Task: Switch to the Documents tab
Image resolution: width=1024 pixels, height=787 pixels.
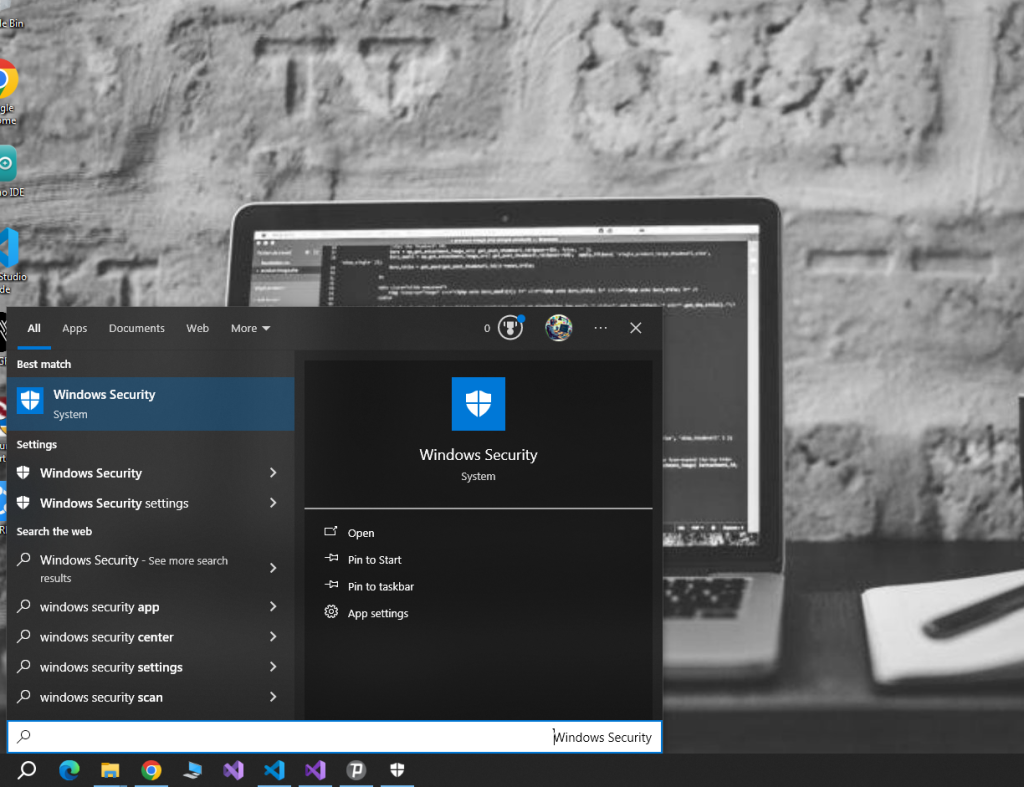Action: pos(136,328)
